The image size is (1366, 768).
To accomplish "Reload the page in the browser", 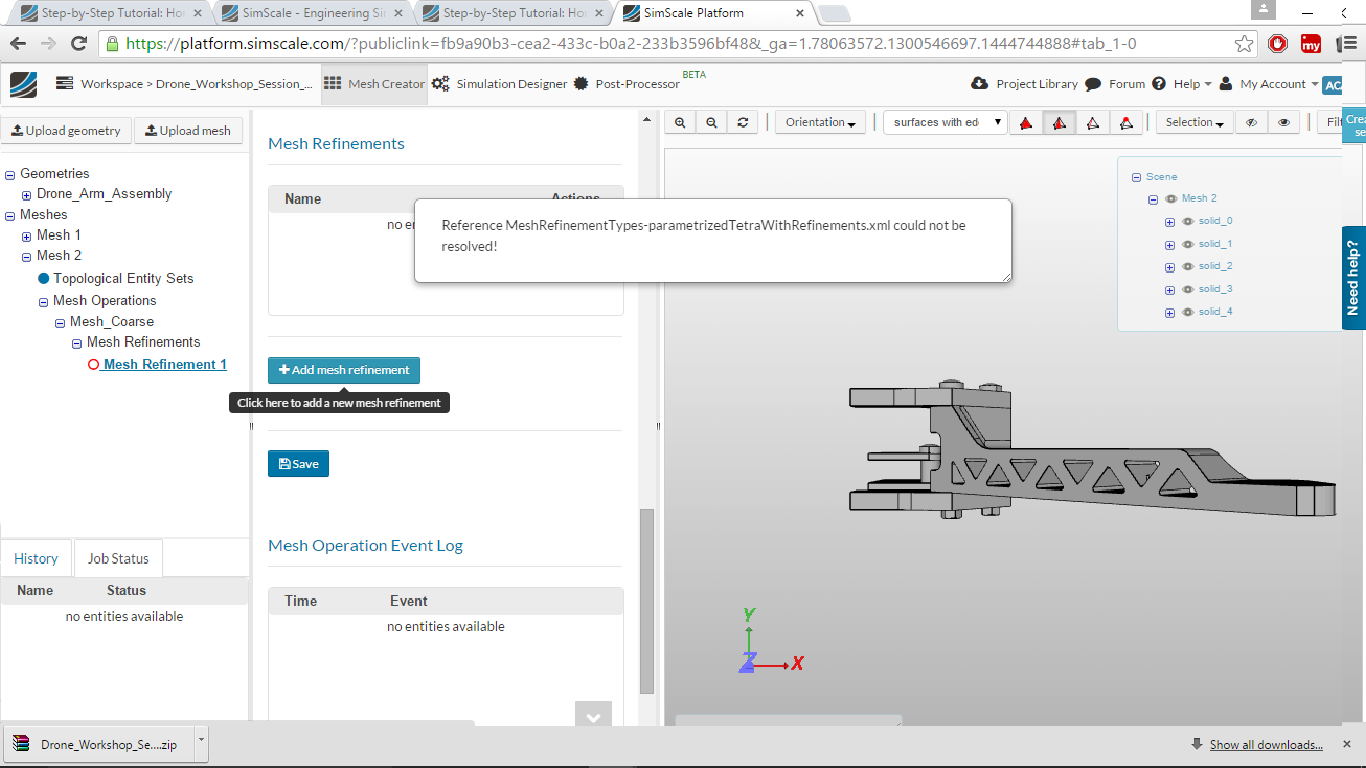I will pyautogui.click(x=79, y=44).
